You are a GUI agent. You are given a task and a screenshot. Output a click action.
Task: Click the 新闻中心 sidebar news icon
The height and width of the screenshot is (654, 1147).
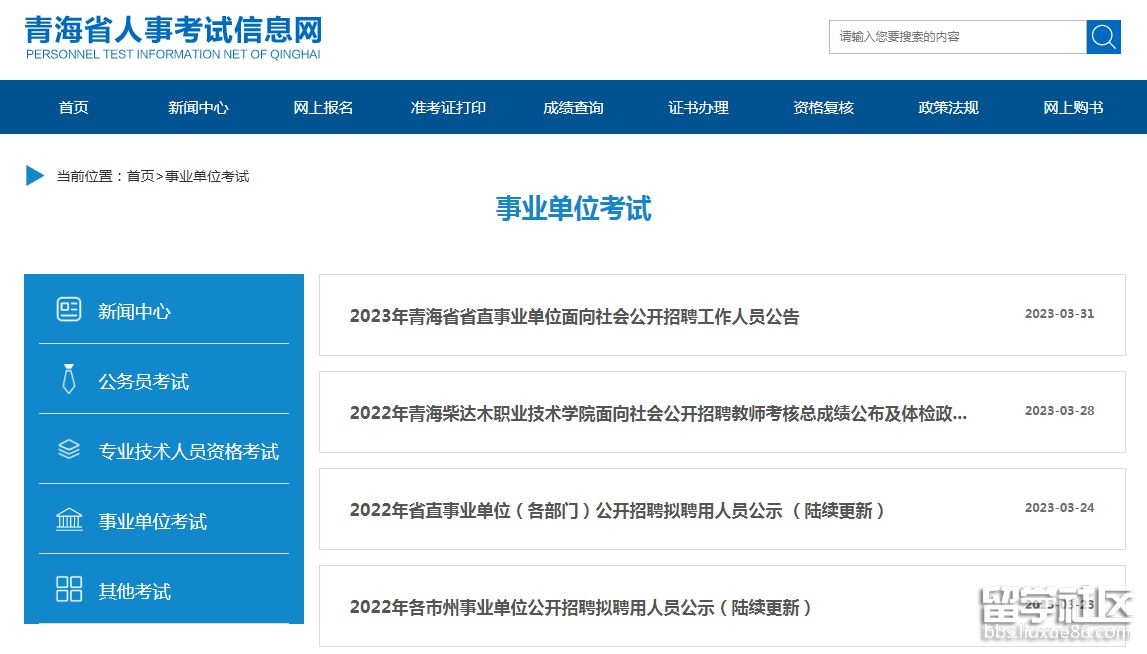69,310
